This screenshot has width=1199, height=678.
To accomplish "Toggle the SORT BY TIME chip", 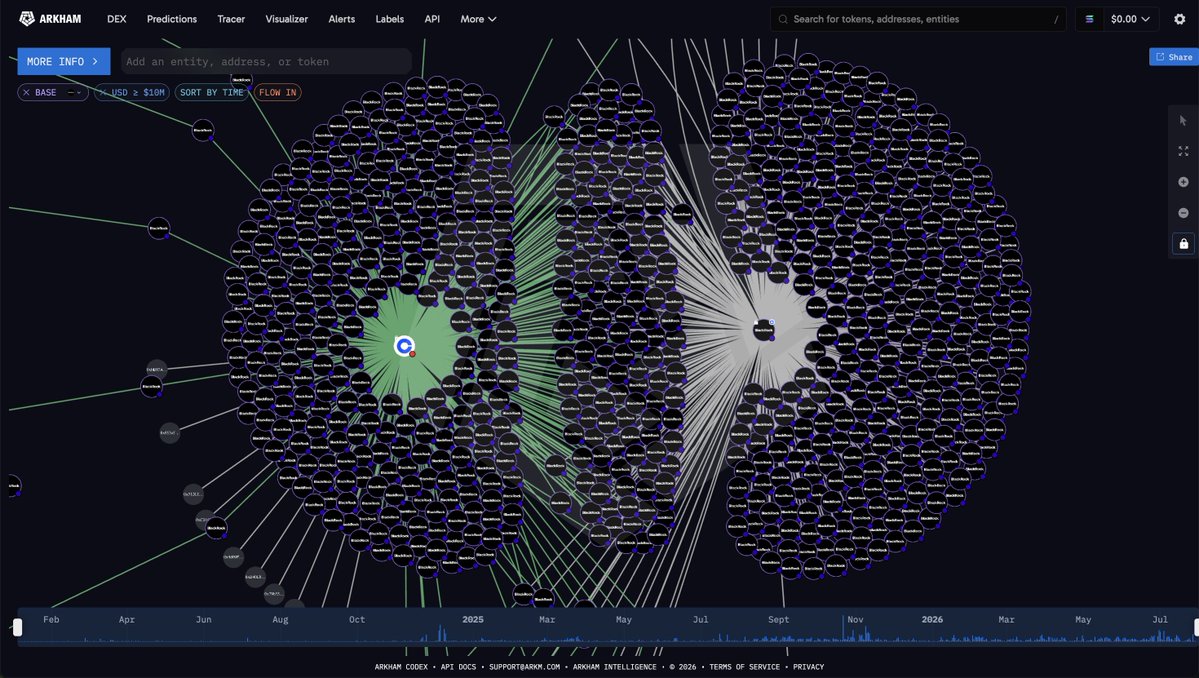I will click(211, 92).
